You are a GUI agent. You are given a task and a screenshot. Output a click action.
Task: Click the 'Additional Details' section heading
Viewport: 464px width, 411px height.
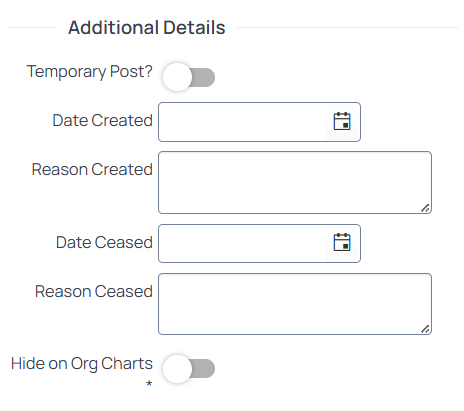tap(147, 27)
